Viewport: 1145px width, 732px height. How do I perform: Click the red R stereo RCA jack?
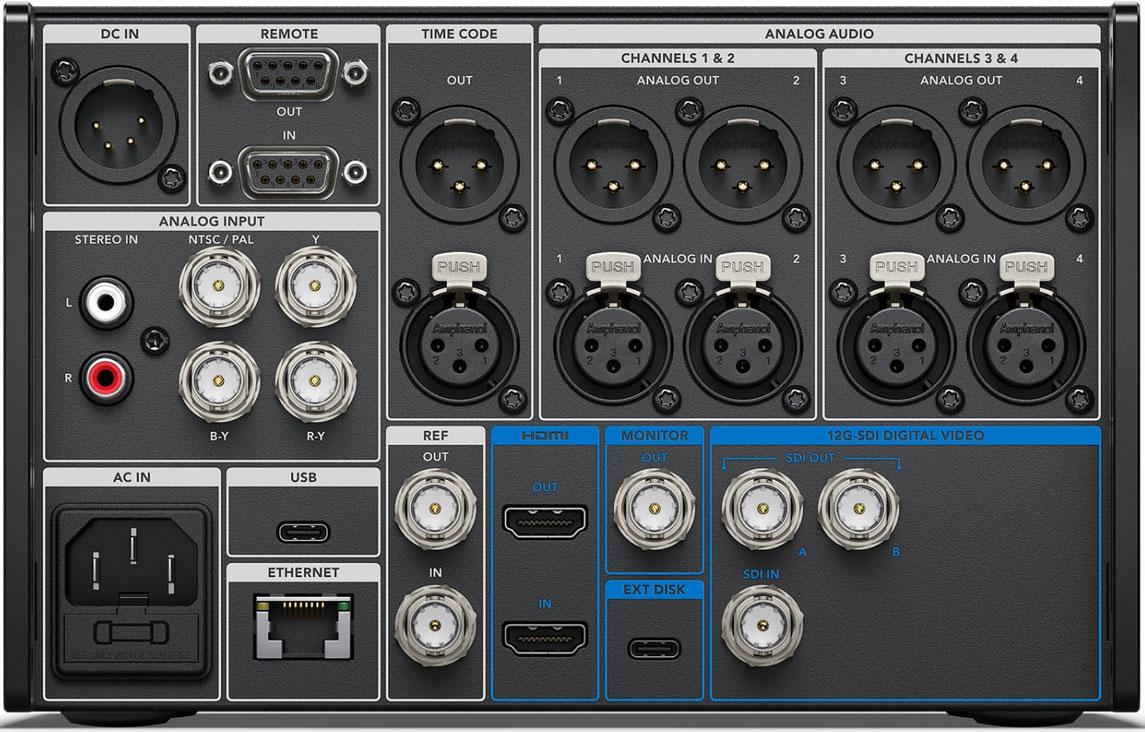coord(107,377)
